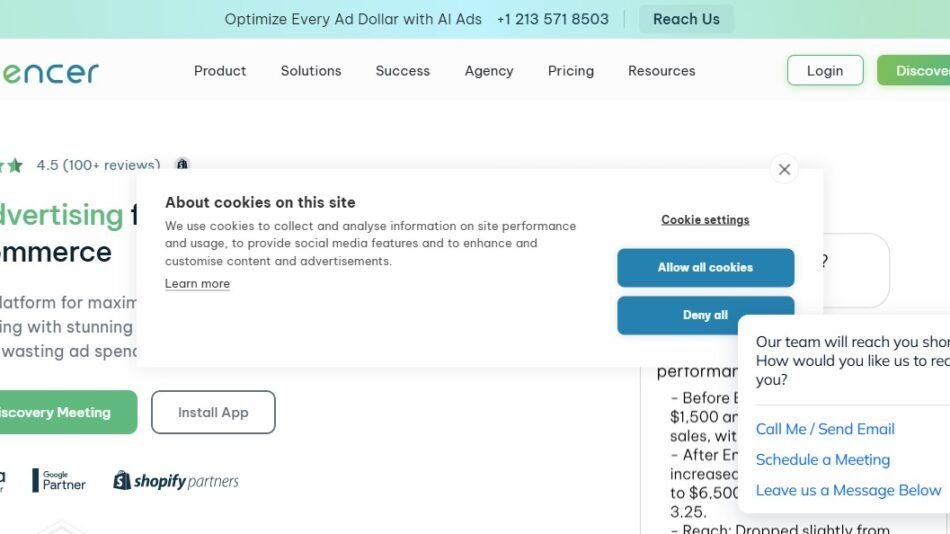
Task: Open Cookie settings
Action: point(705,220)
